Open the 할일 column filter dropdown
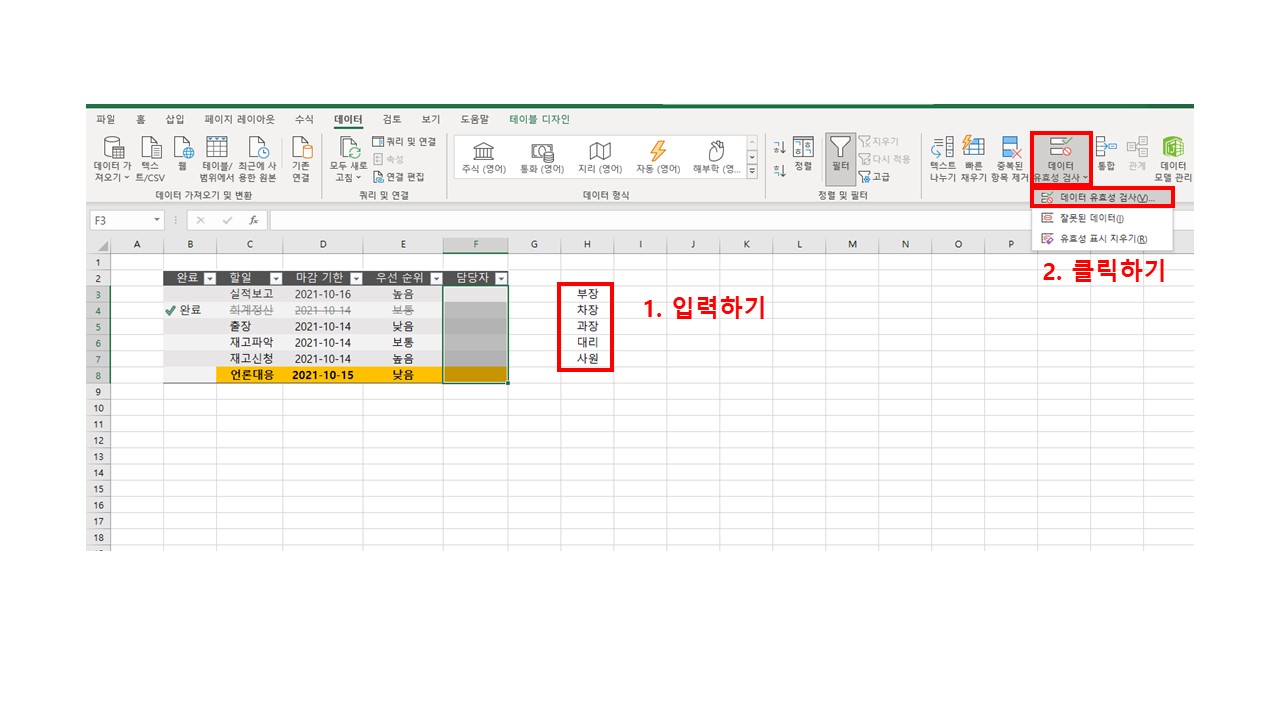The height and width of the screenshot is (720, 1280). pyautogui.click(x=275, y=279)
